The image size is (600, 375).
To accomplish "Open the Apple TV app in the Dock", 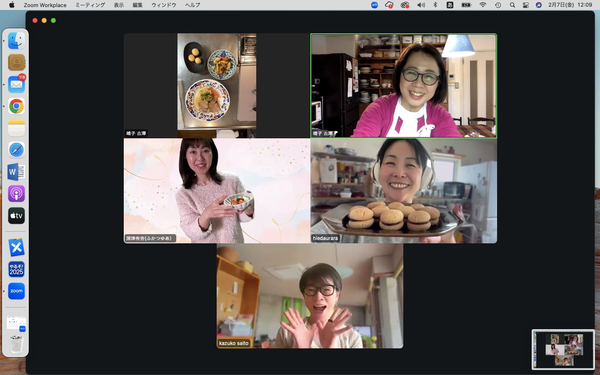I will pos(16,215).
